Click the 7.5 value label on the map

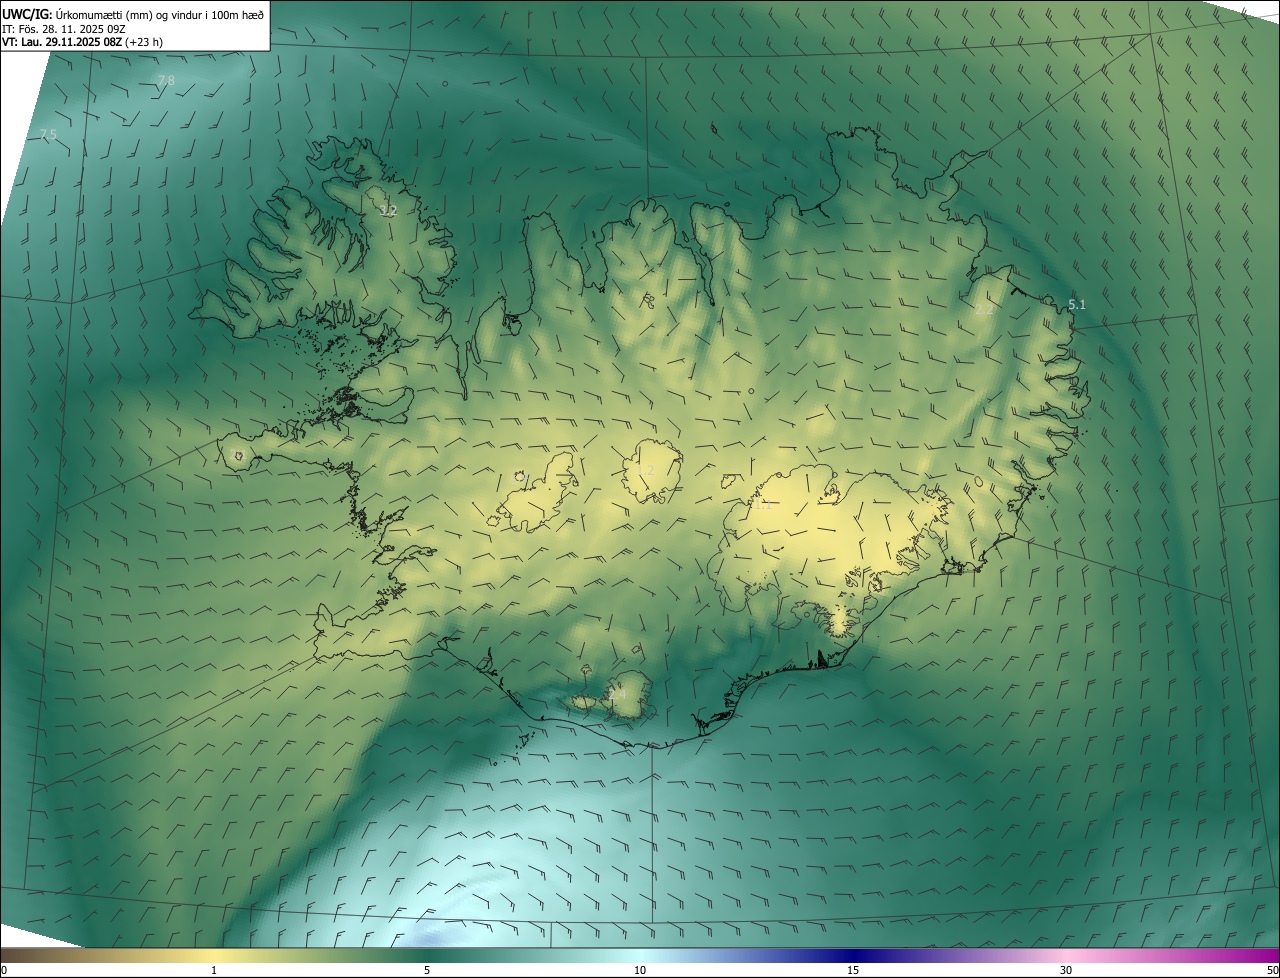[x=48, y=134]
